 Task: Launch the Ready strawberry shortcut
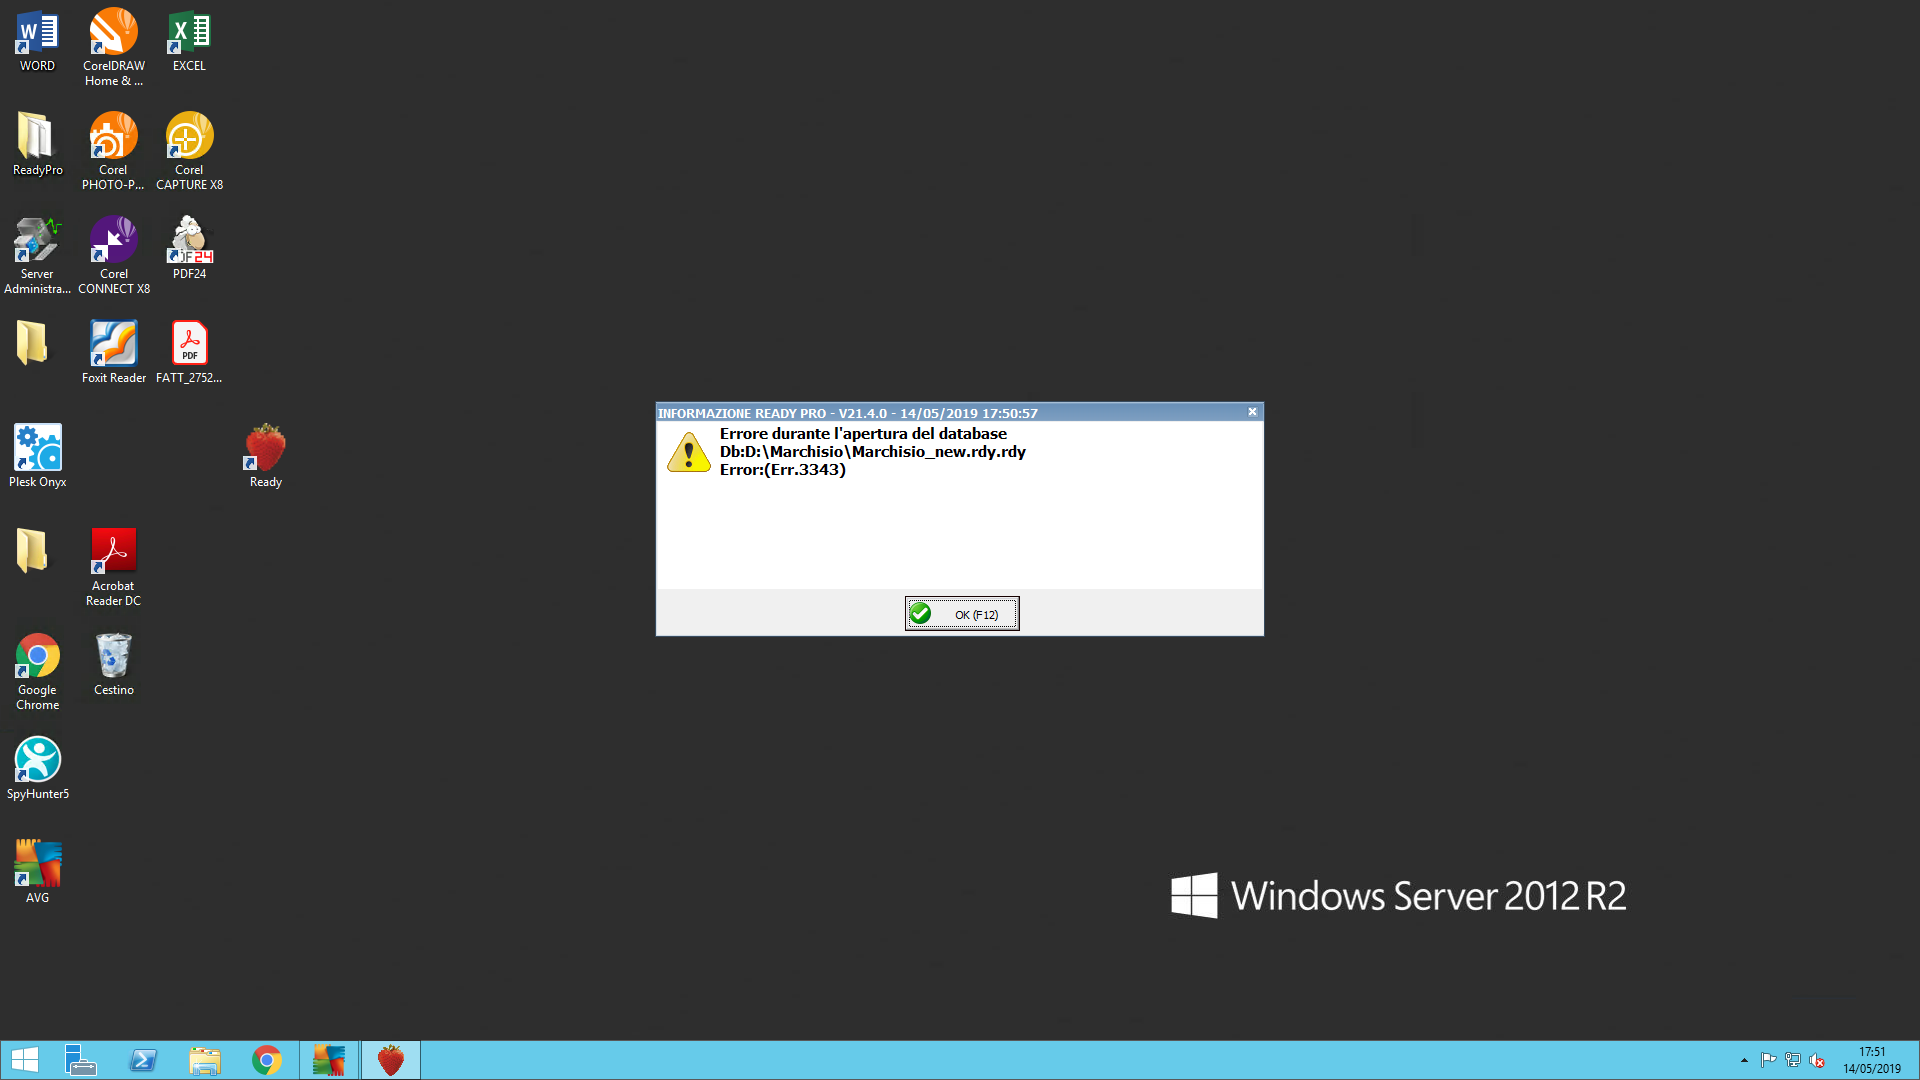tap(265, 457)
